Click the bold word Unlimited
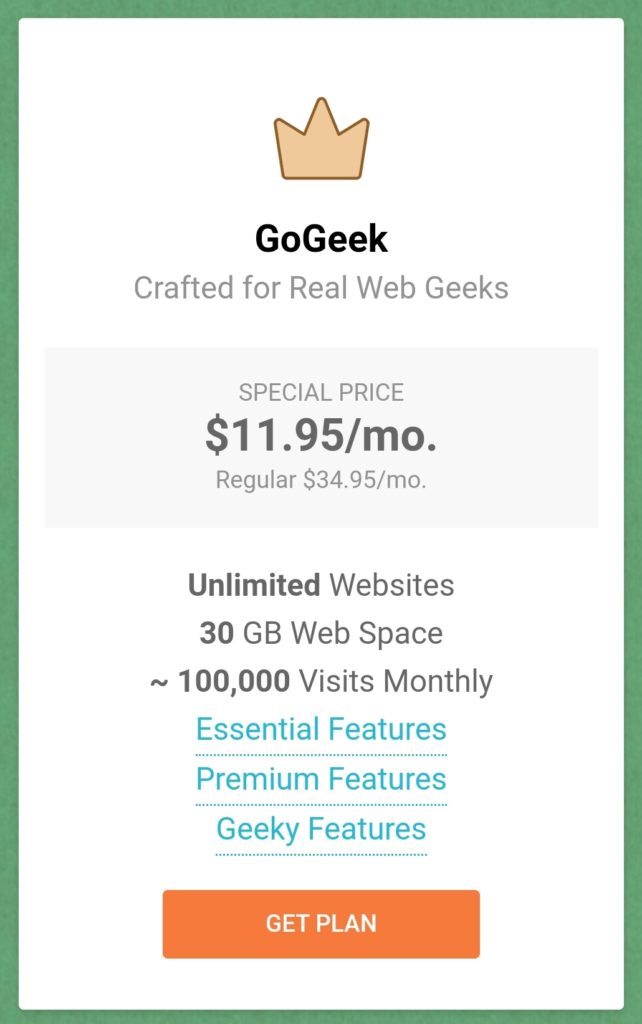This screenshot has height=1024, width=642. tap(254, 585)
